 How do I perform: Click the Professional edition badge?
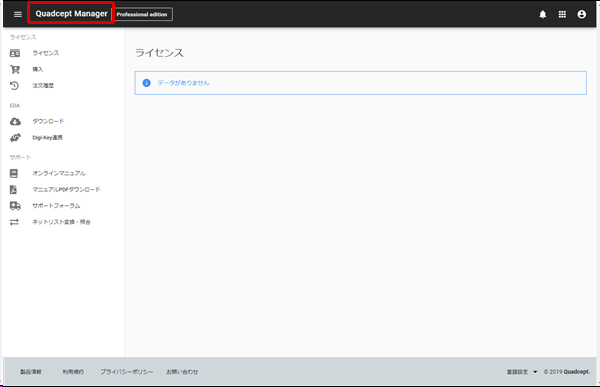coord(142,14)
